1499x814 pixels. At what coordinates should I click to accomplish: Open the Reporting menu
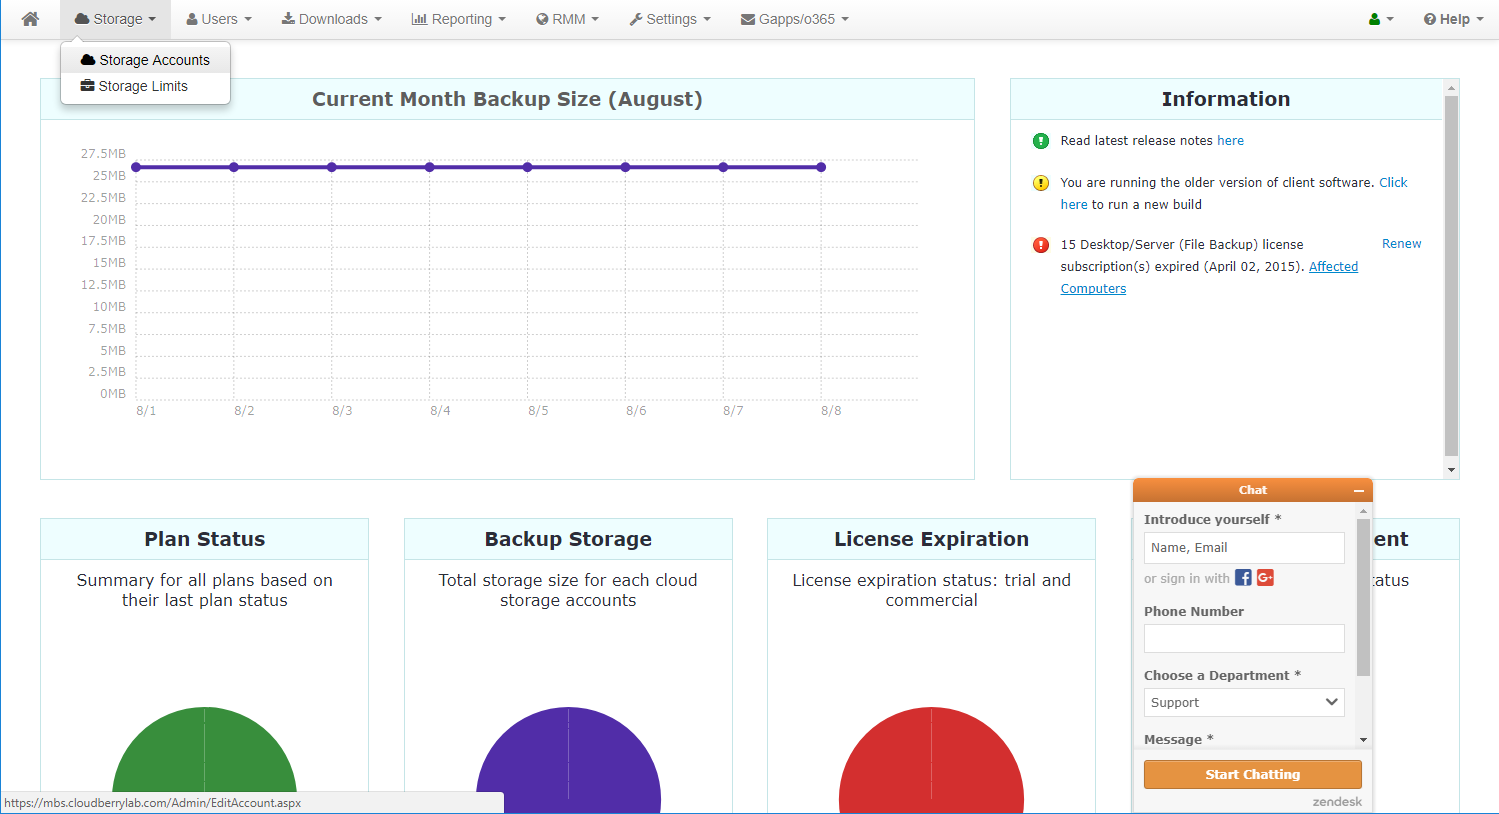458,19
